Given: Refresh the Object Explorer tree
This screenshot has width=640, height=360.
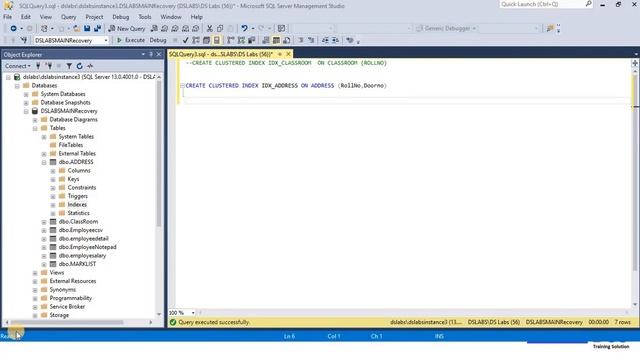Looking at the screenshot, I should (80, 66).
